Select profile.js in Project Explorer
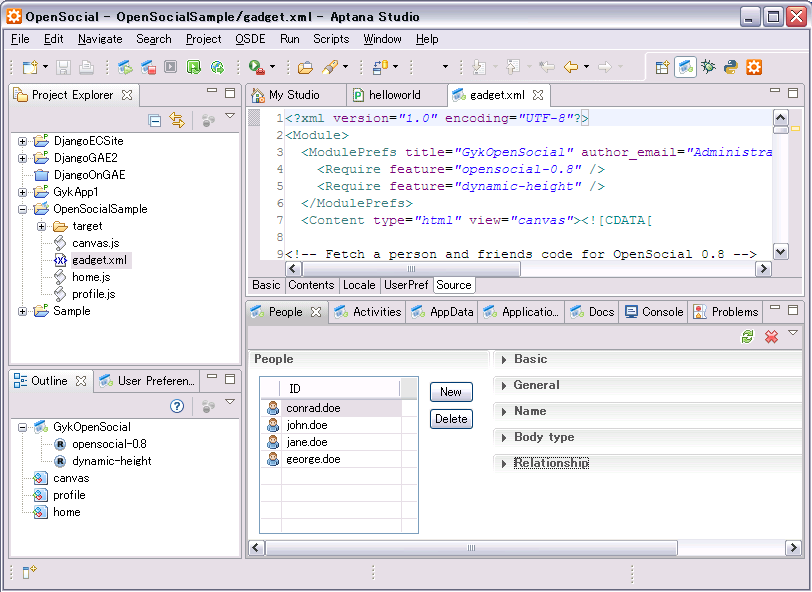The width and height of the screenshot is (812, 592). [x=93, y=294]
